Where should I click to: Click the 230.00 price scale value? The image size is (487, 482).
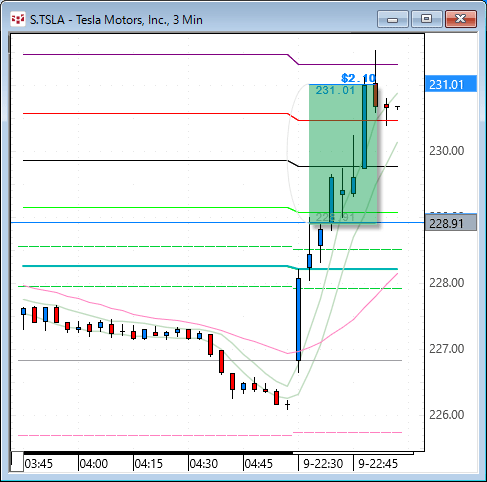point(446,151)
